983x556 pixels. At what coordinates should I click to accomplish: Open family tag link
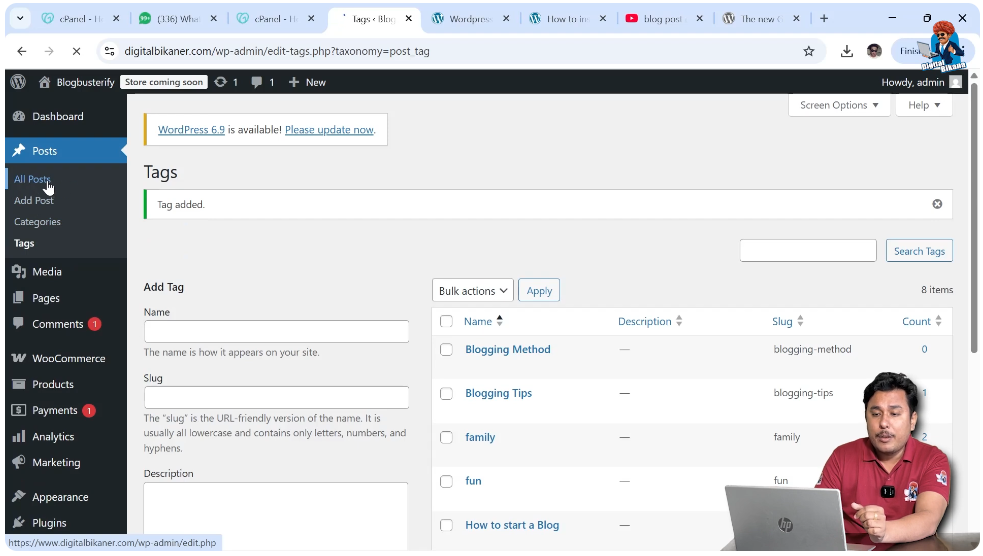[x=480, y=438]
